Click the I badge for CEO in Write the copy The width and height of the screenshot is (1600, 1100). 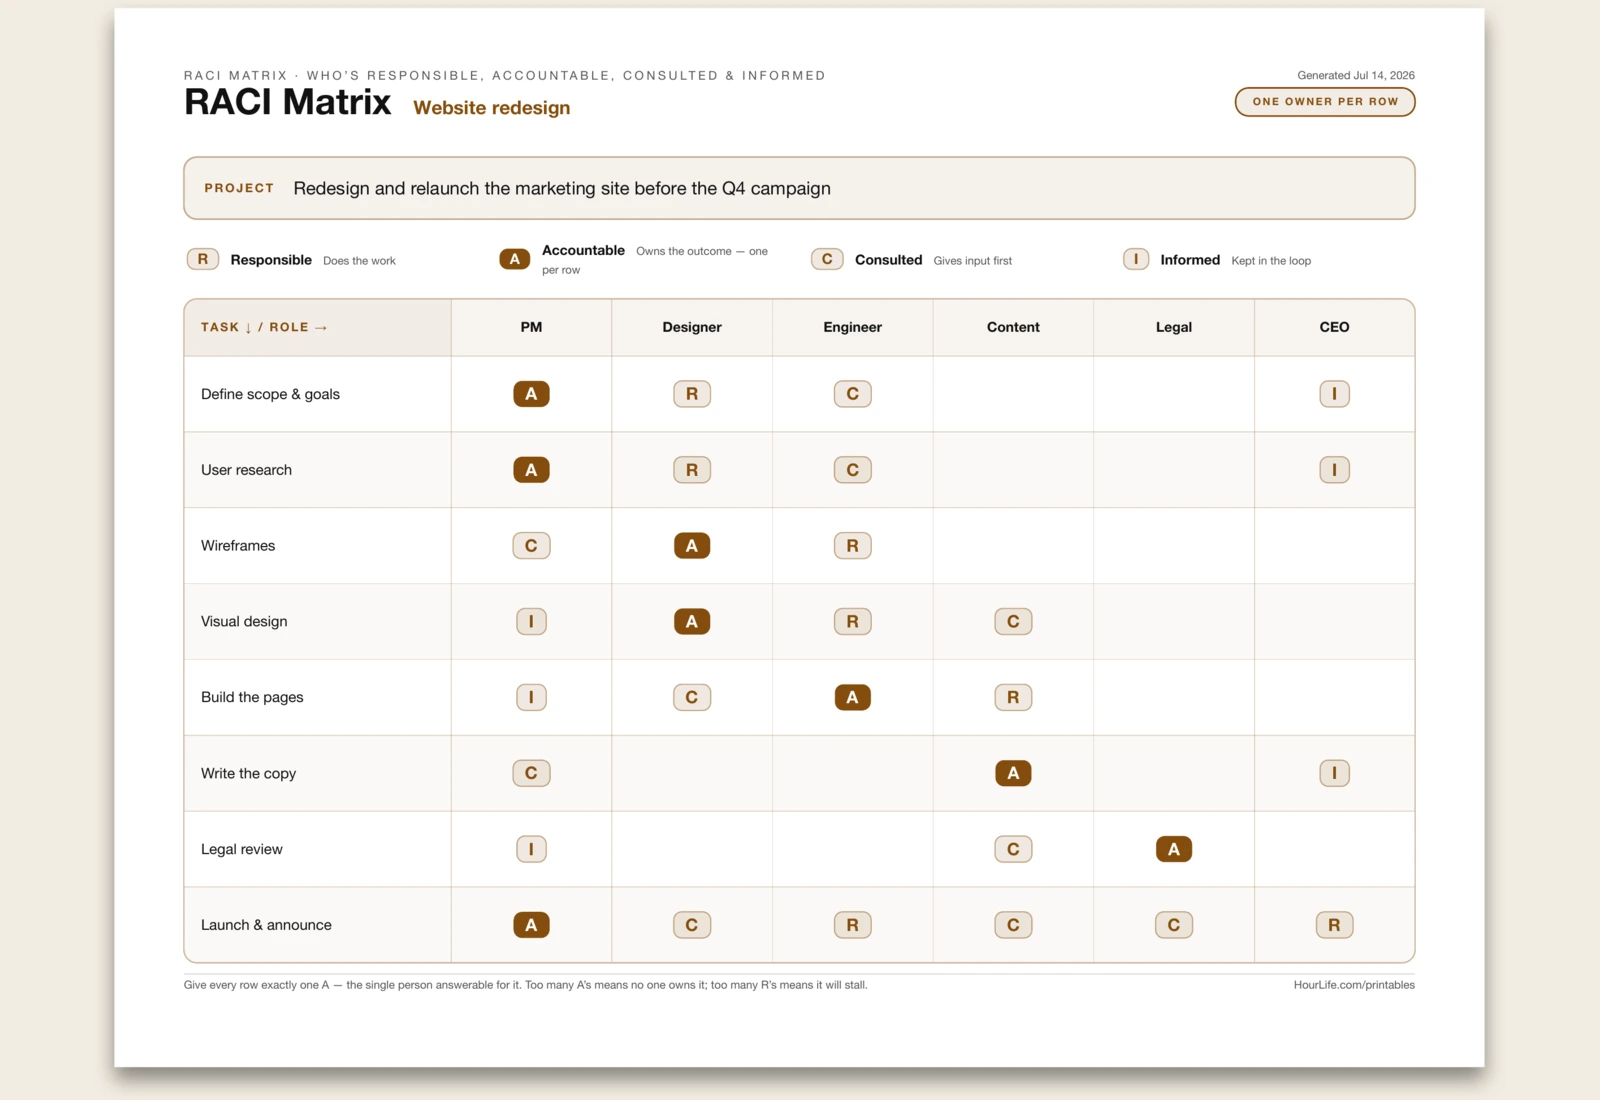click(x=1334, y=773)
